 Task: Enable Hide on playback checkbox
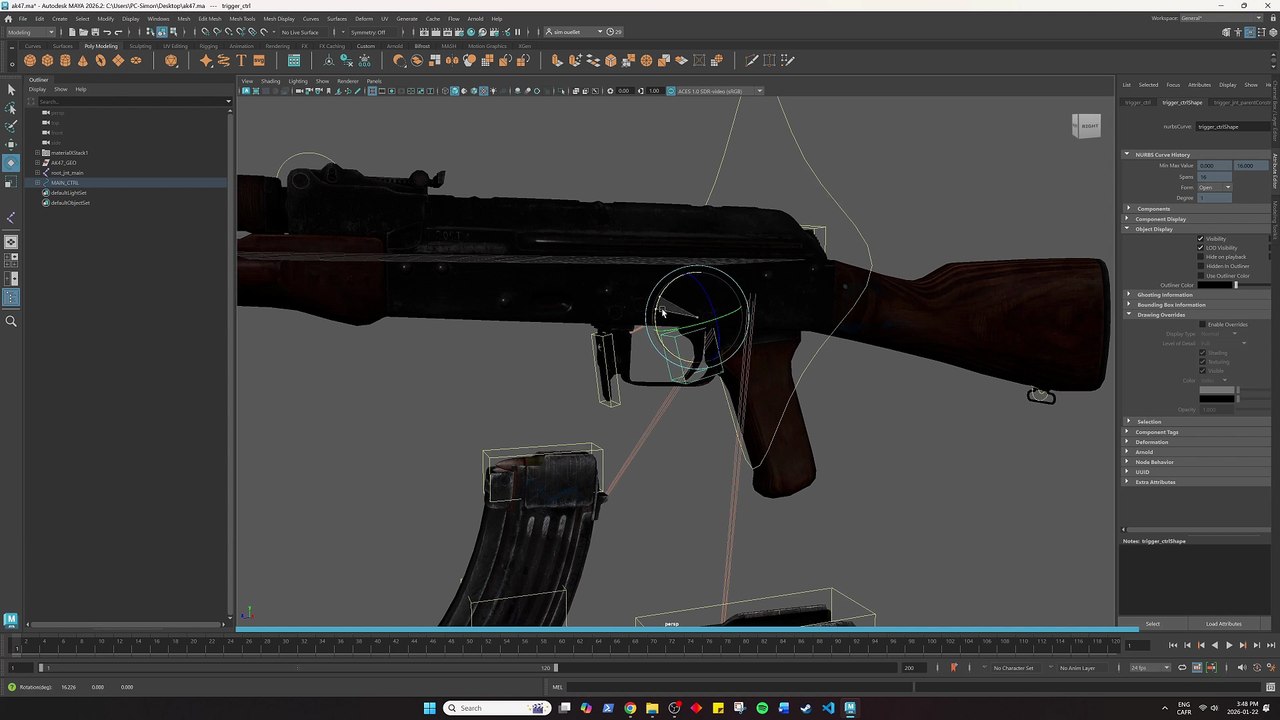pos(1201,257)
